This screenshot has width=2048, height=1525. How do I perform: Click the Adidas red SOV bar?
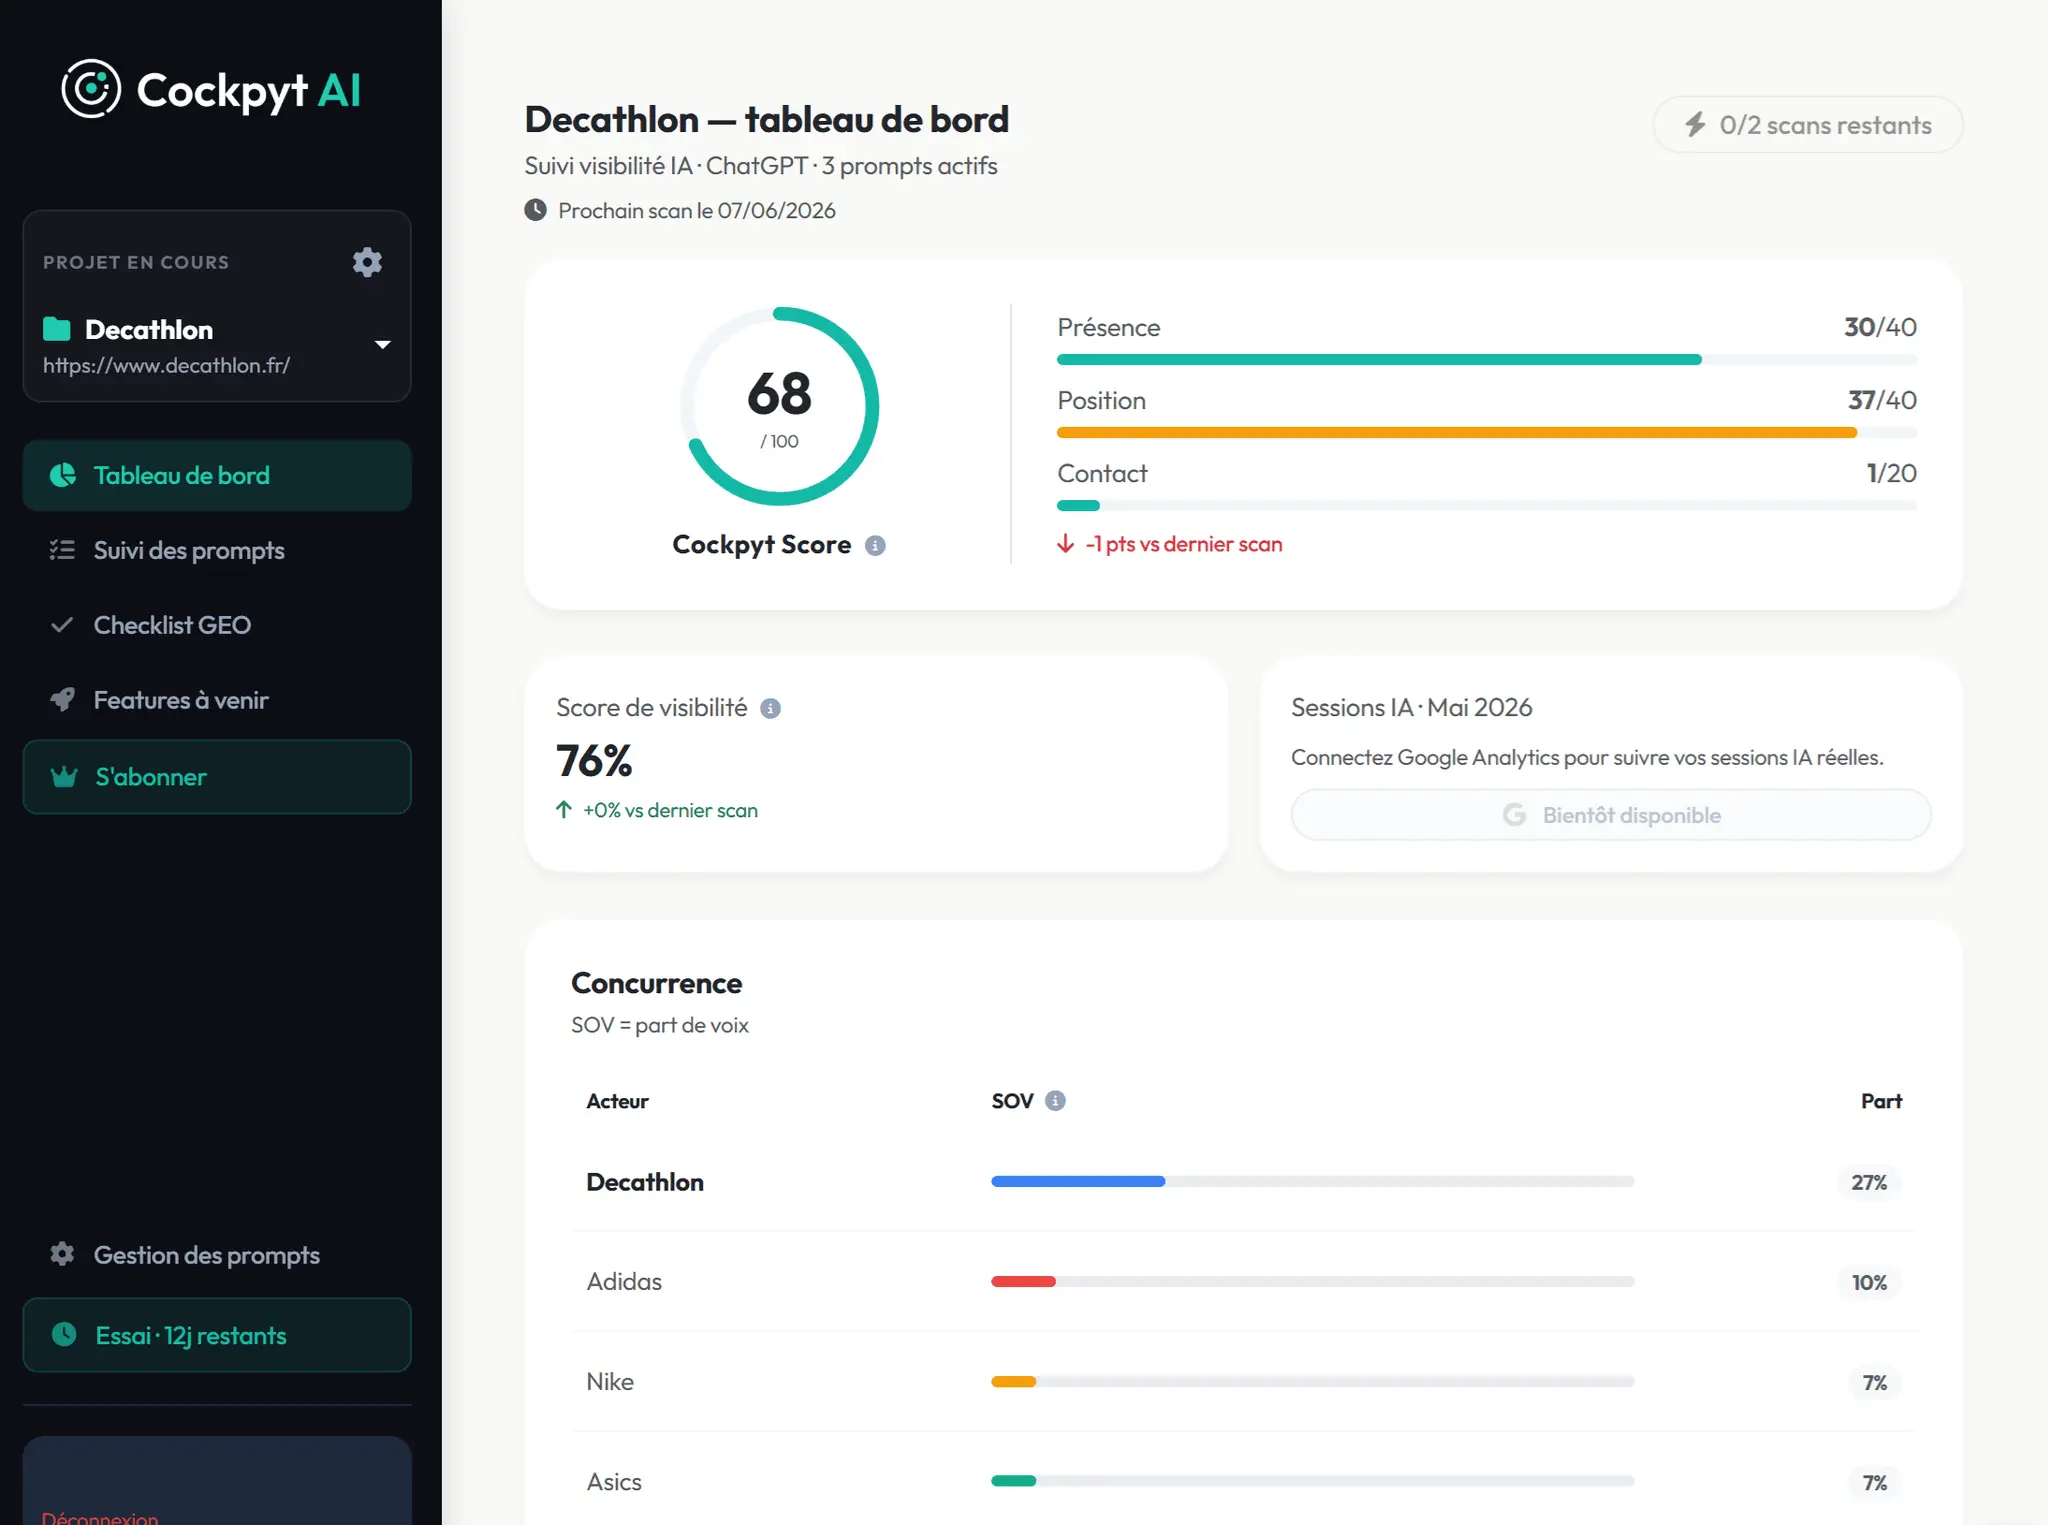pyautogui.click(x=1023, y=1282)
